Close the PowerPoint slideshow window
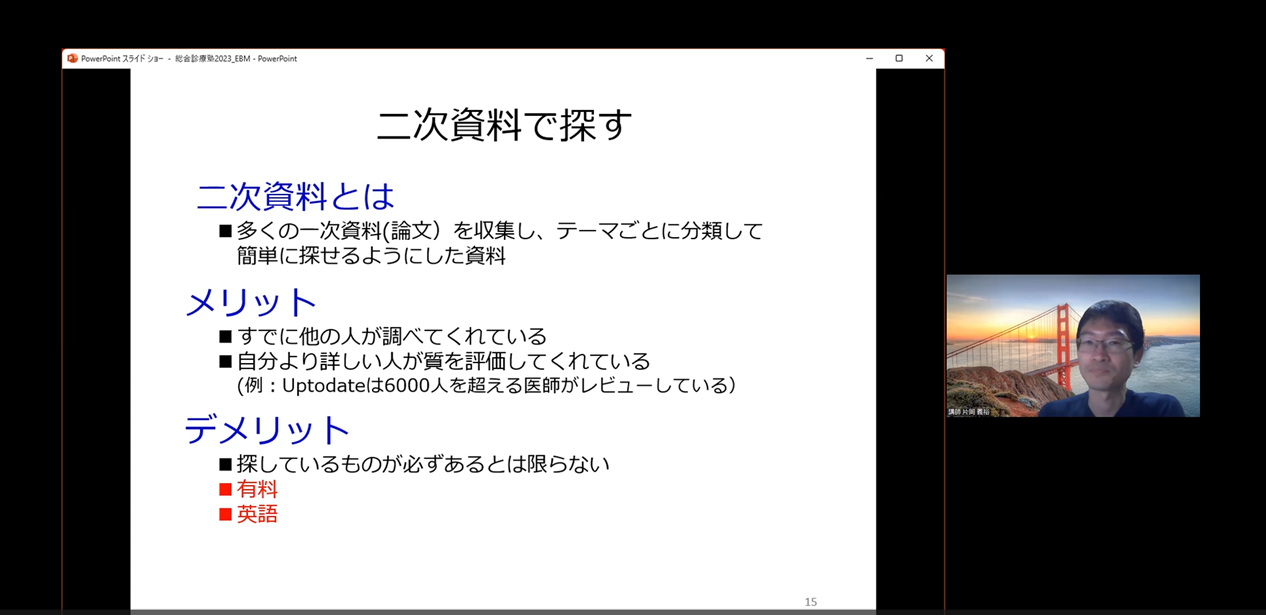The width and height of the screenshot is (1266, 615). point(929,59)
